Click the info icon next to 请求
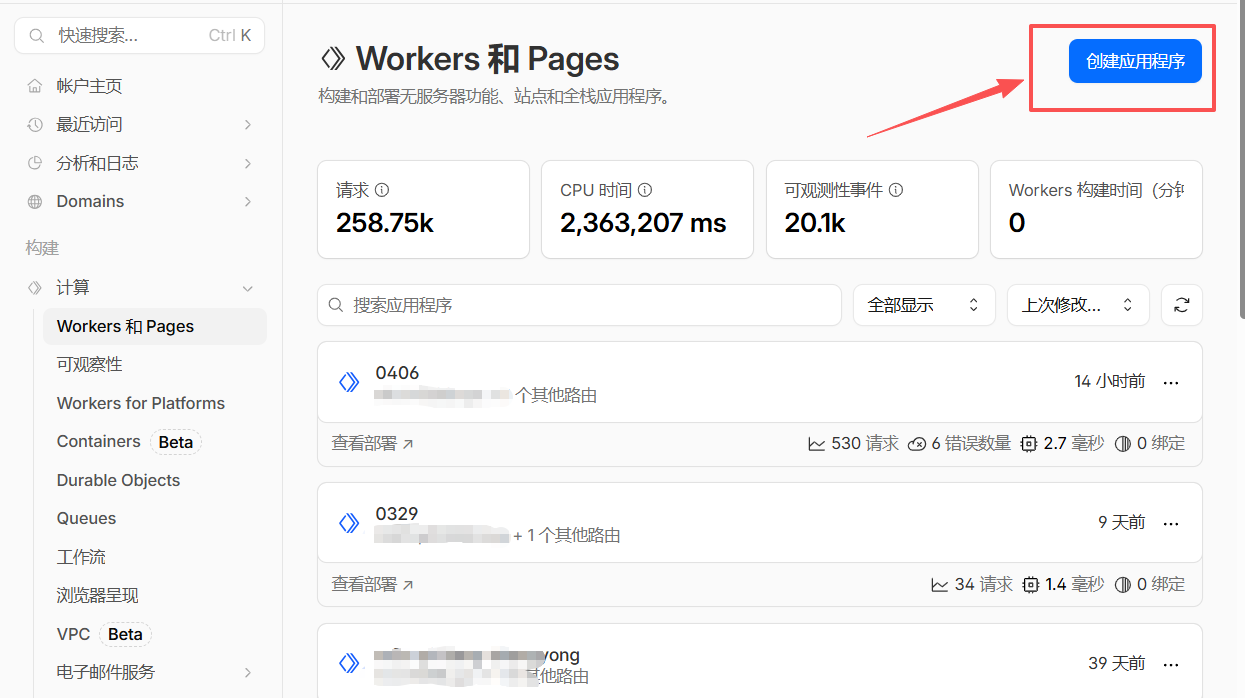Viewport: 1245px width, 698px height. click(x=382, y=190)
